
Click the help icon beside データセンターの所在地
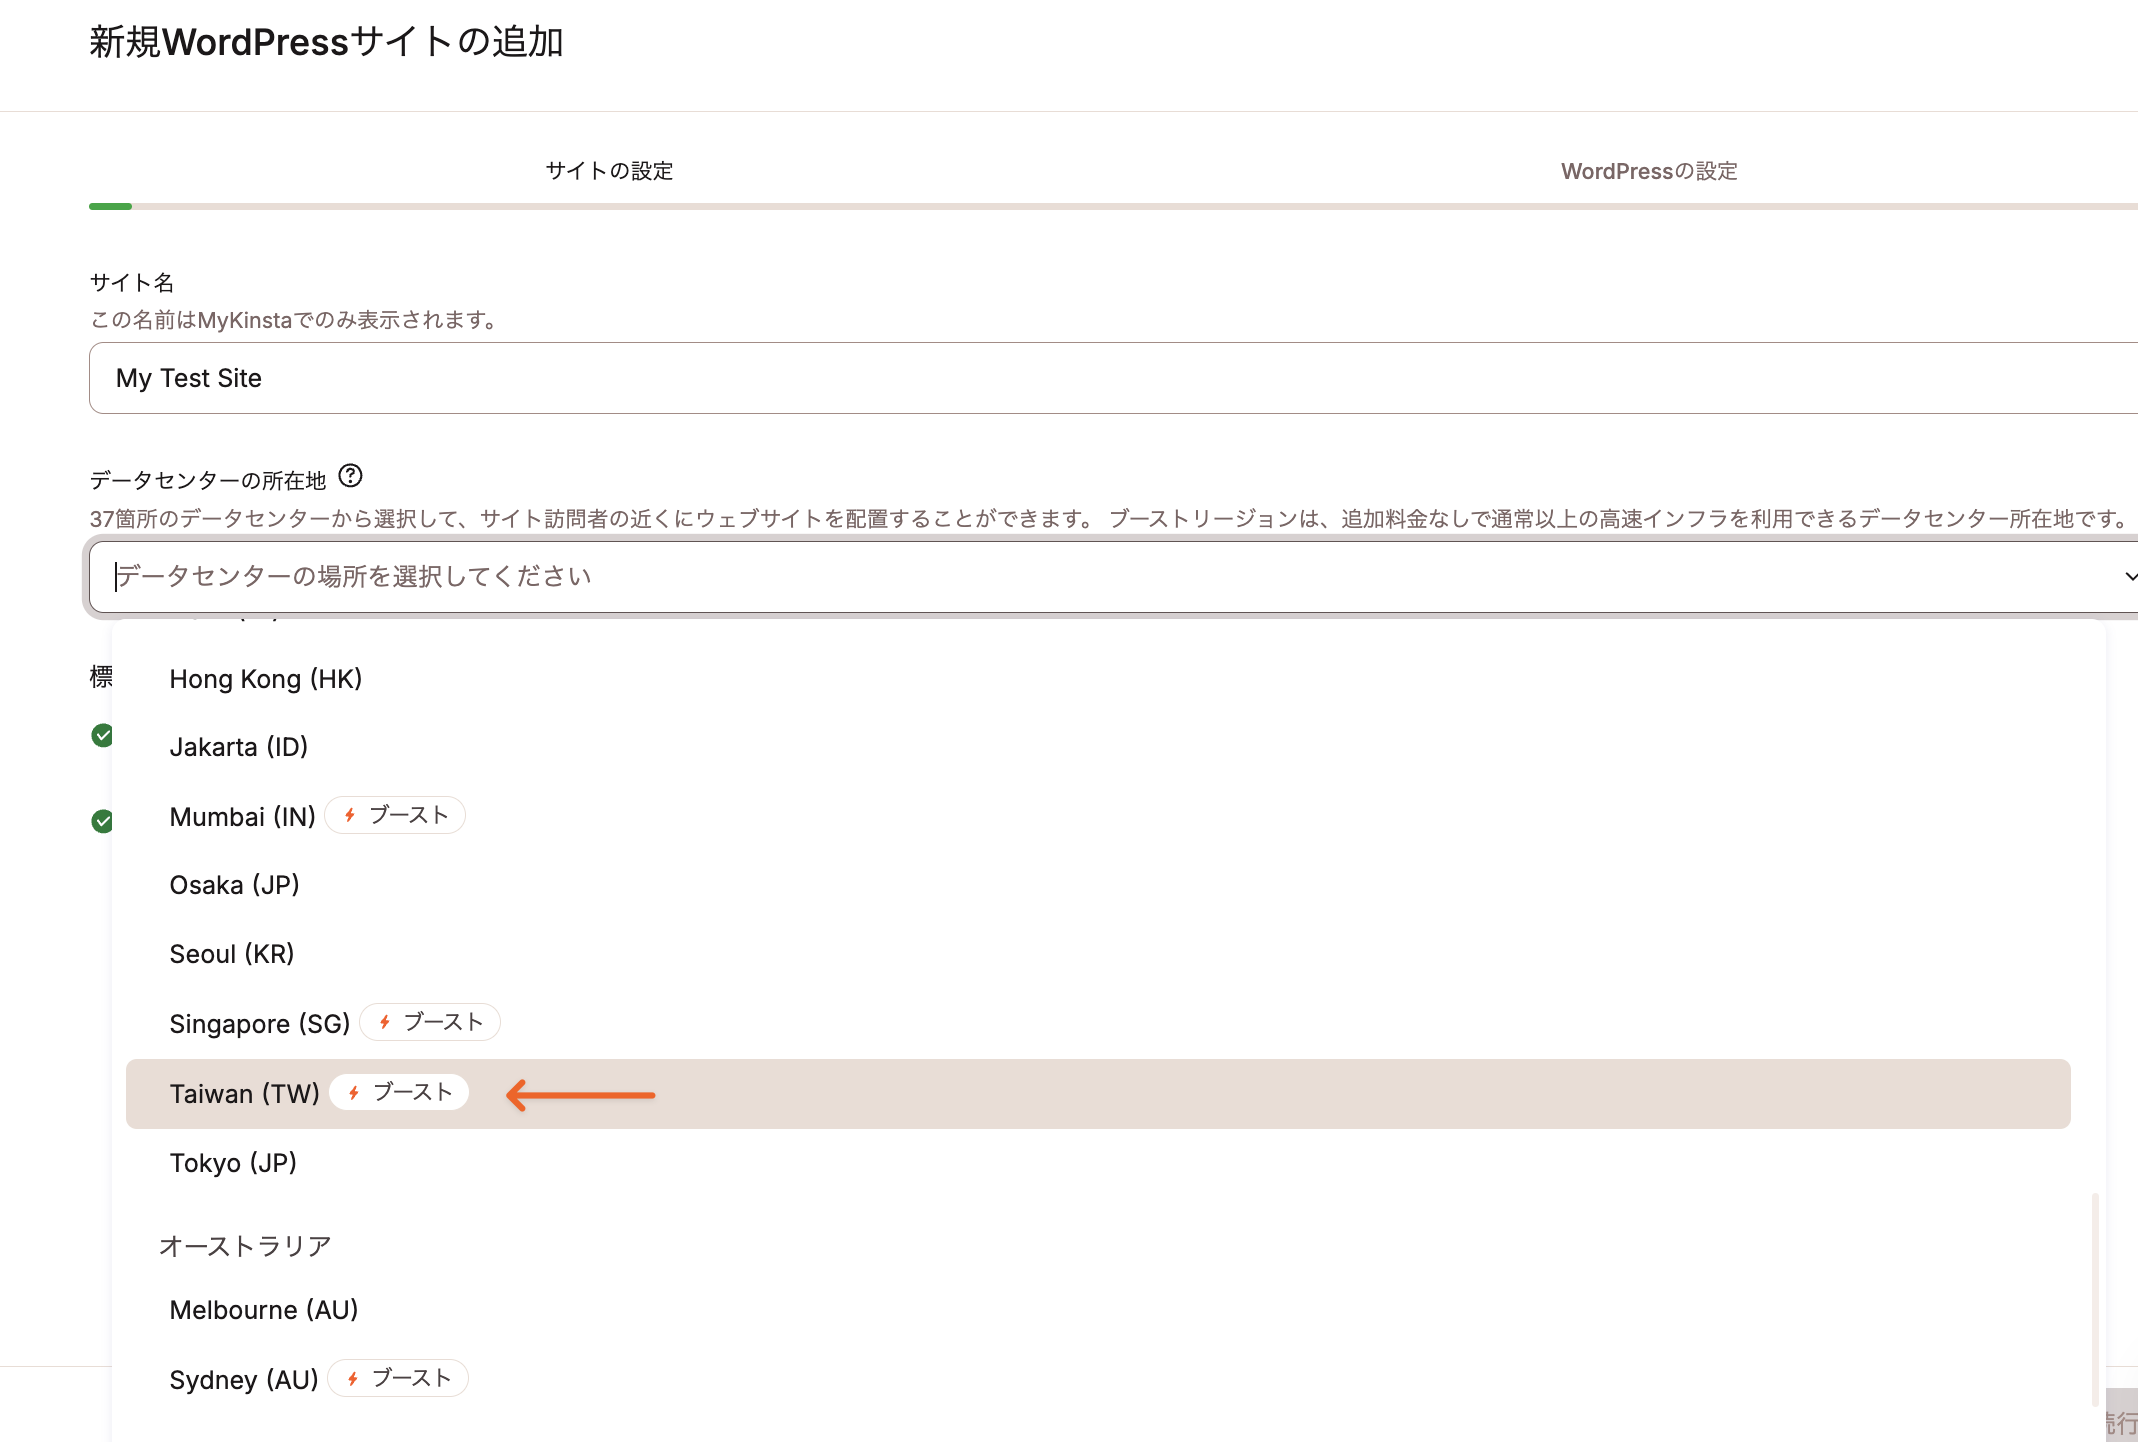click(x=351, y=477)
